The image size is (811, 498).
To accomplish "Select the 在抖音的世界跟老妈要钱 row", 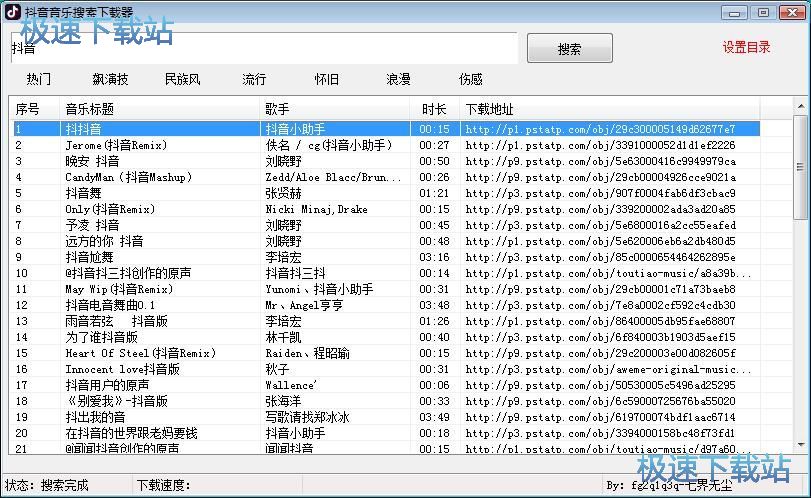I will coord(387,433).
